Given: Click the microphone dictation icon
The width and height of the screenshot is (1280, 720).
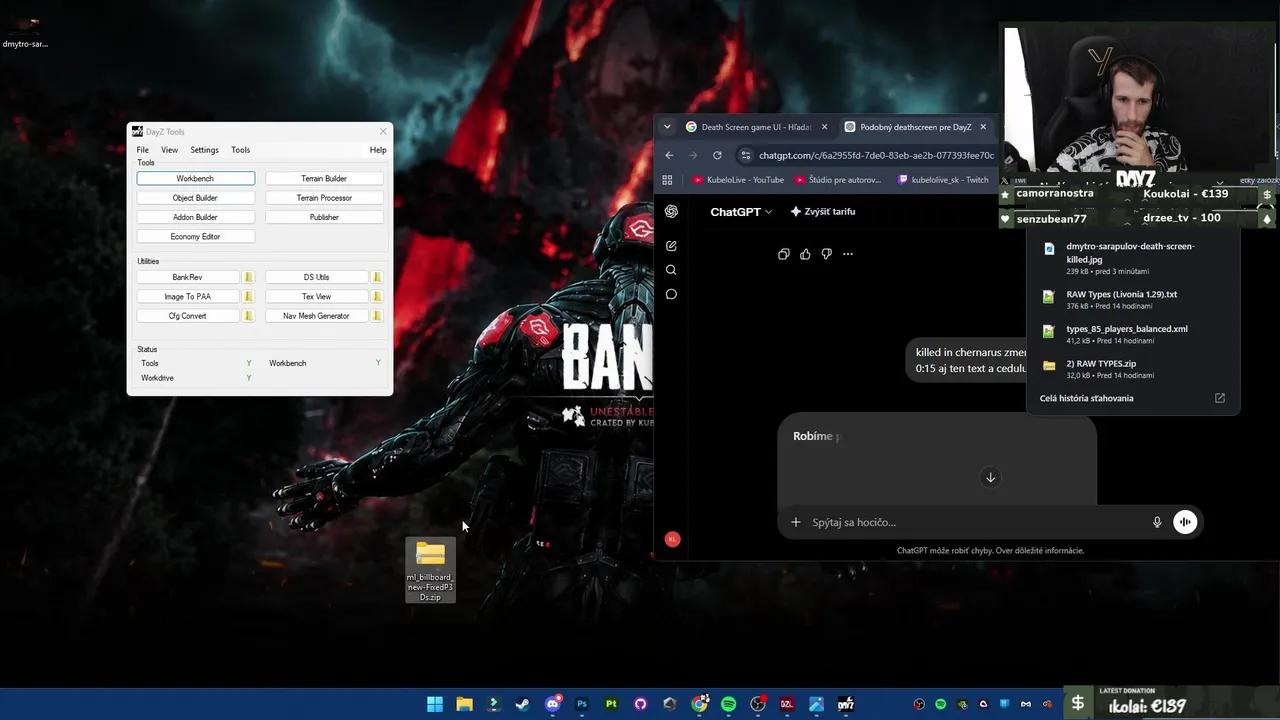Looking at the screenshot, I should 1157,522.
